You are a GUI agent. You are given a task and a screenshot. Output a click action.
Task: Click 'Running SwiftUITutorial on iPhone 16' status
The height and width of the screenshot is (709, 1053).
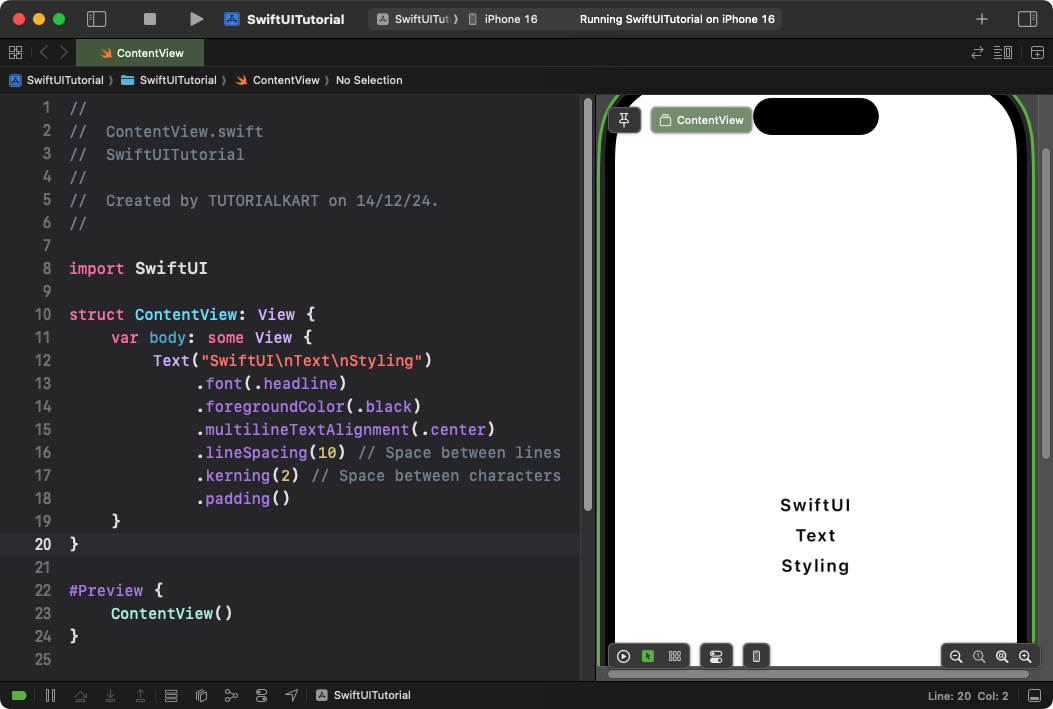coord(677,19)
